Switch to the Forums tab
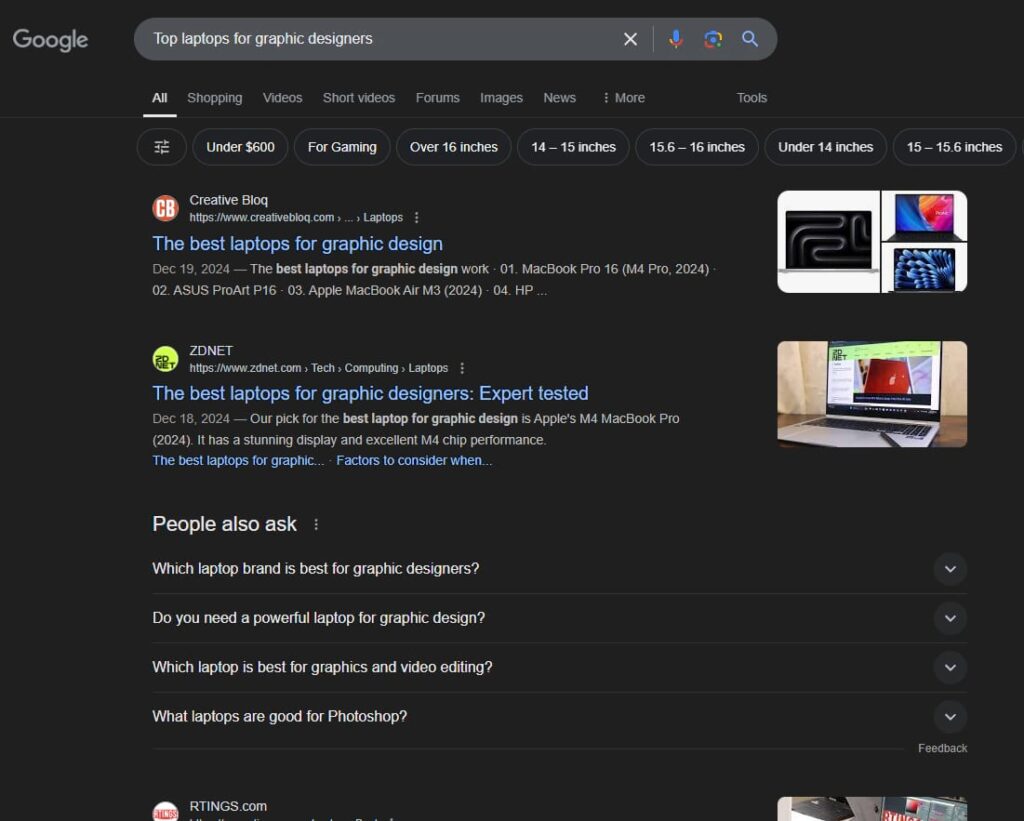The image size is (1024, 821). pos(438,98)
